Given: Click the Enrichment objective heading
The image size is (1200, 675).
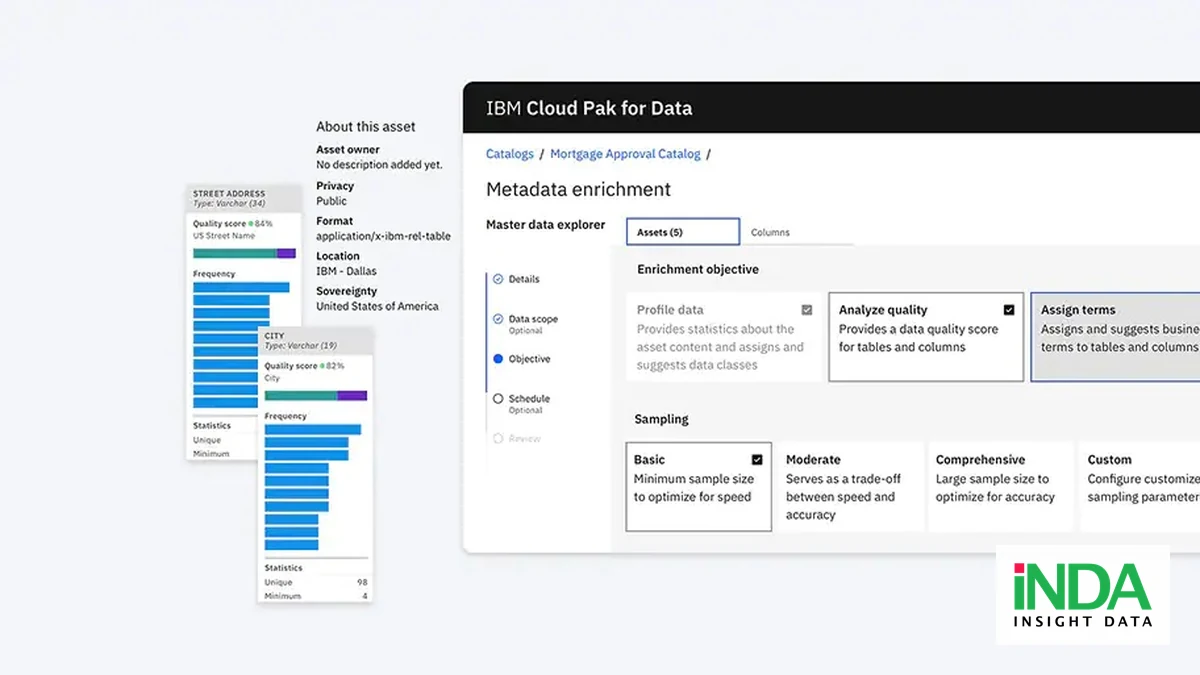Looking at the screenshot, I should tap(698, 269).
